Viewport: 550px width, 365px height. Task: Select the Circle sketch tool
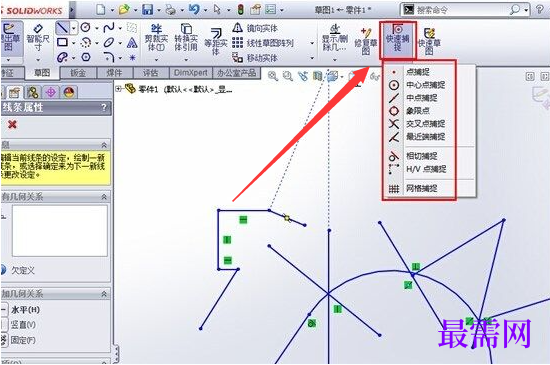click(x=85, y=27)
